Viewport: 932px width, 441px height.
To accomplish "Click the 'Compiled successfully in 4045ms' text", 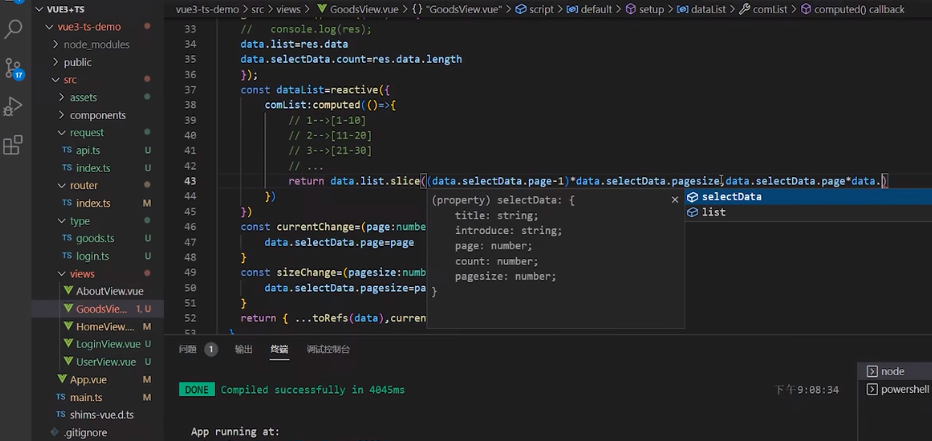I will 313,390.
